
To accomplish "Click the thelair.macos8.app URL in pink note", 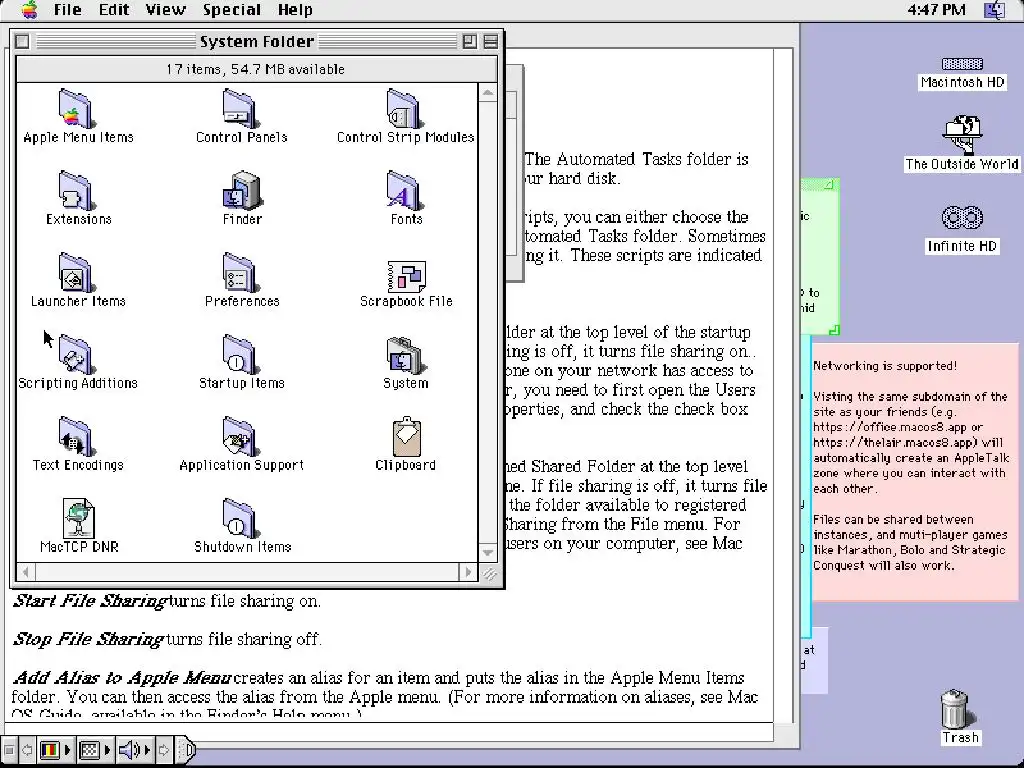I will (x=893, y=442).
